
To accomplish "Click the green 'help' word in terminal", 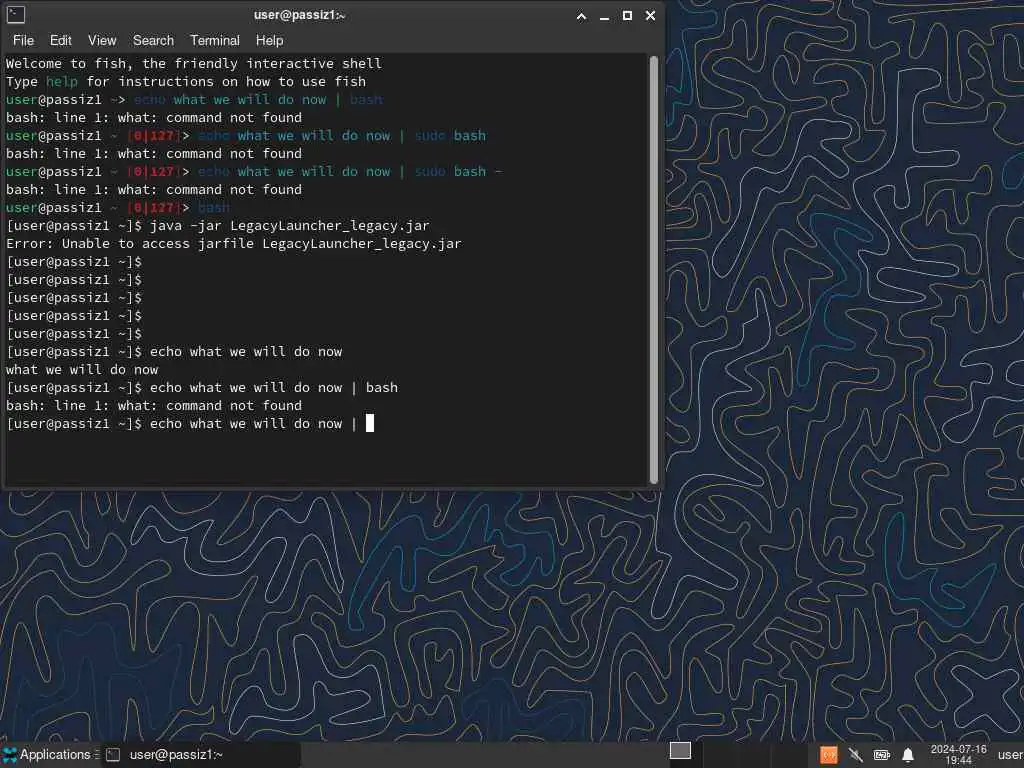I will 62,82.
